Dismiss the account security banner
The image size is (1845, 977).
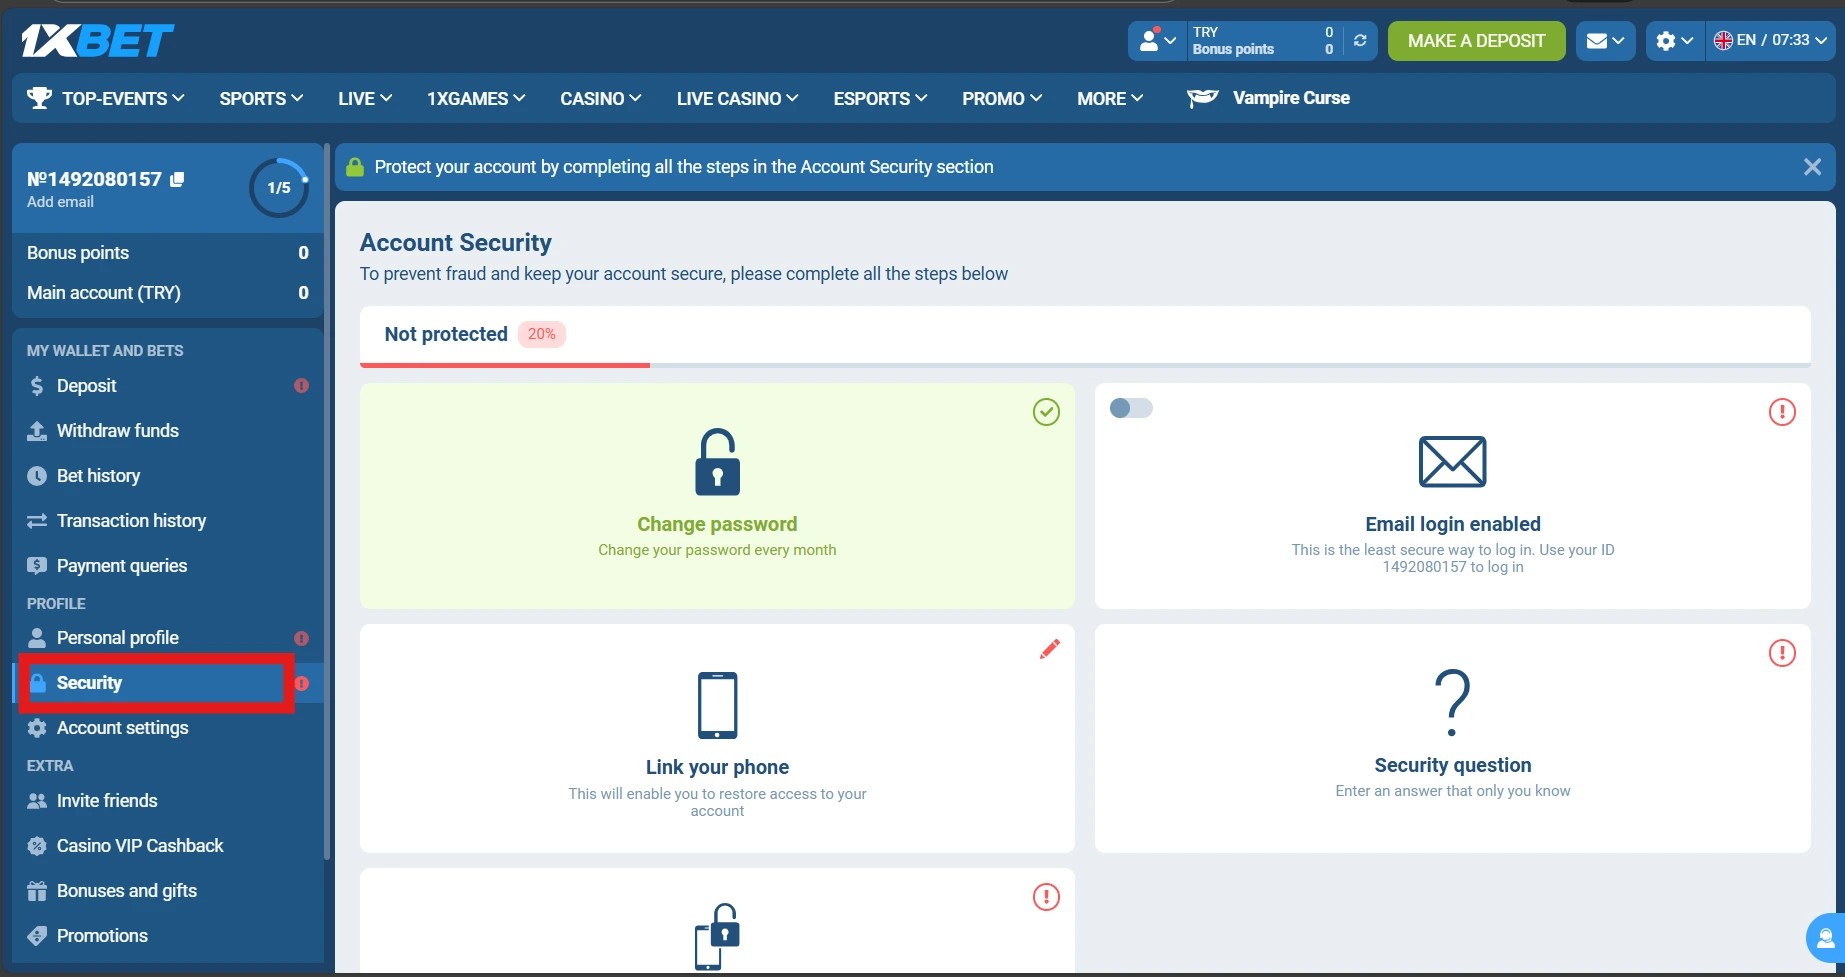tap(1812, 166)
